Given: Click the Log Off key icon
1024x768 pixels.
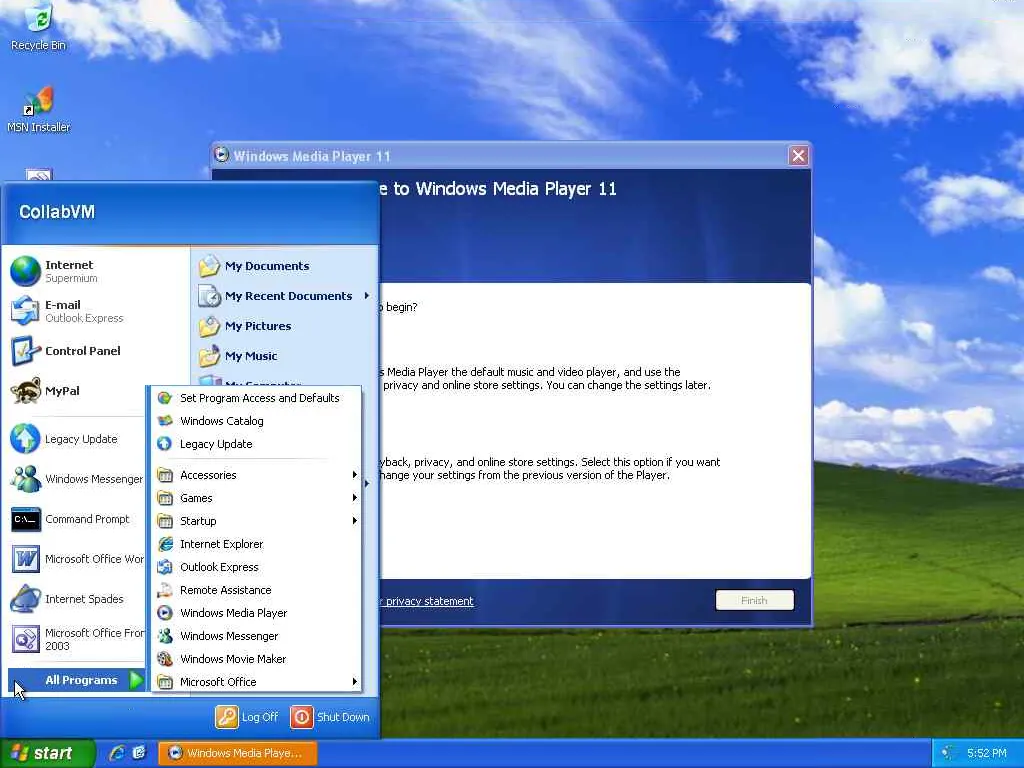Looking at the screenshot, I should click(227, 716).
